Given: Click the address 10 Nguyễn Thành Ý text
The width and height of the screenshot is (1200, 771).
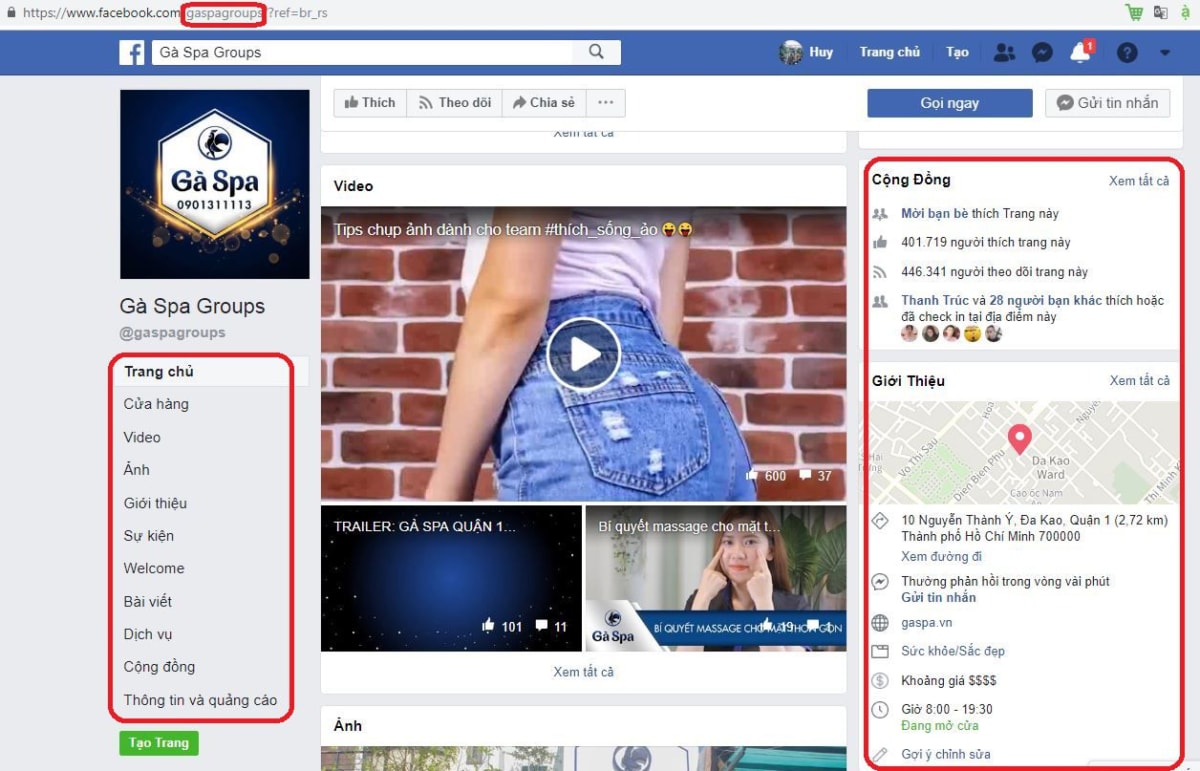Looking at the screenshot, I should tap(1034, 528).
